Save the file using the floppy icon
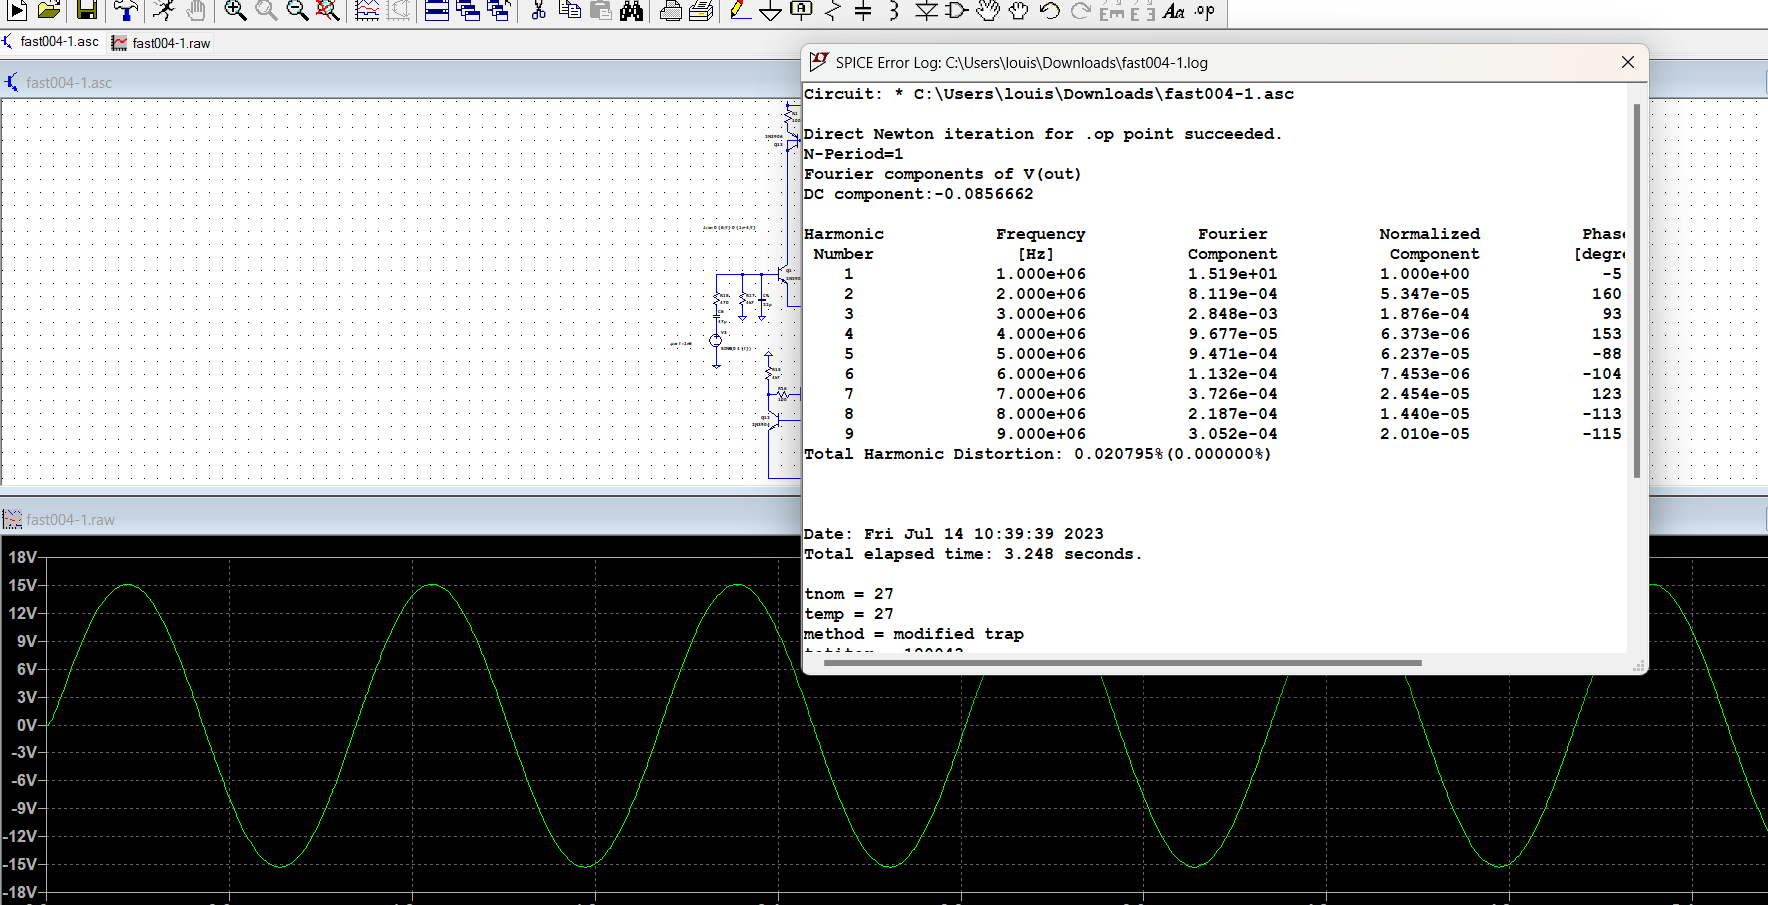 (x=87, y=10)
